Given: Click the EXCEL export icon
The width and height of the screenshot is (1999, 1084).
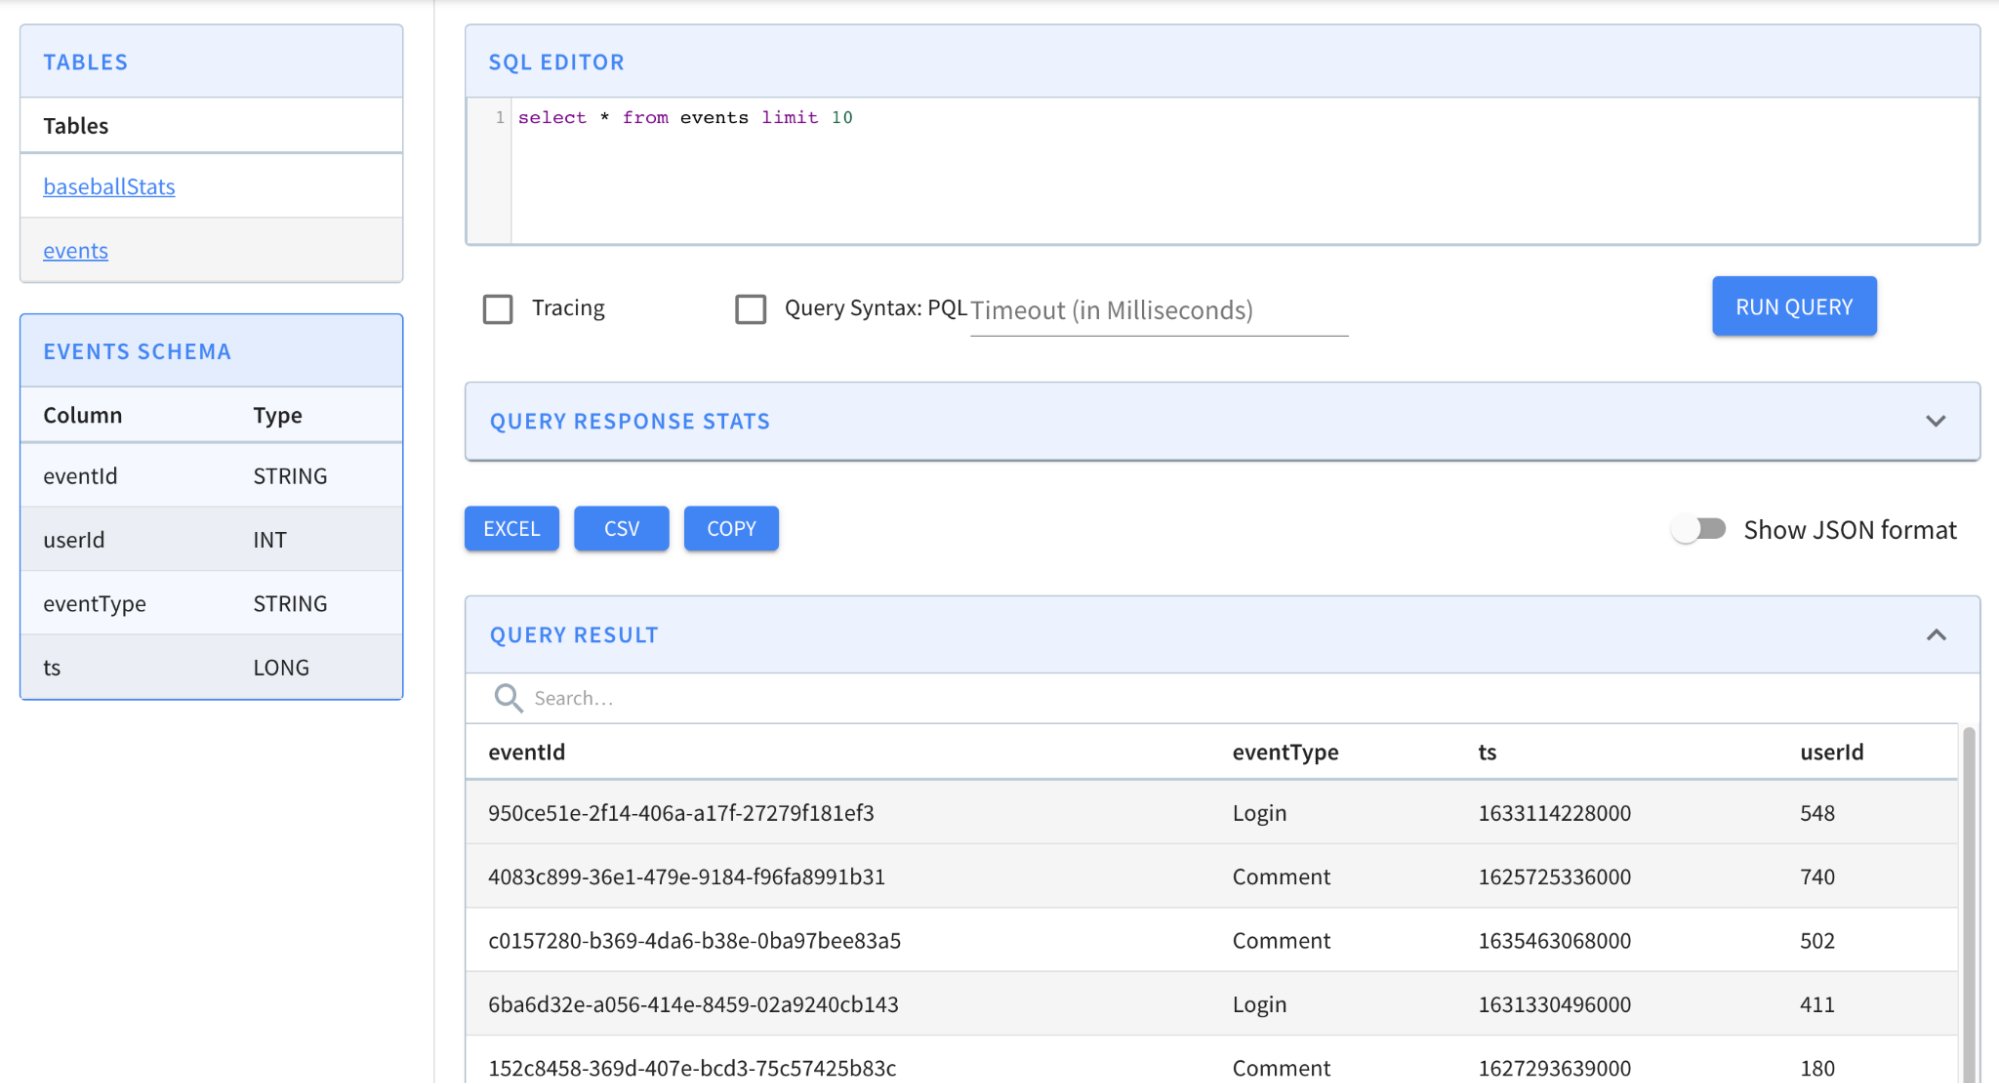Looking at the screenshot, I should [511, 527].
